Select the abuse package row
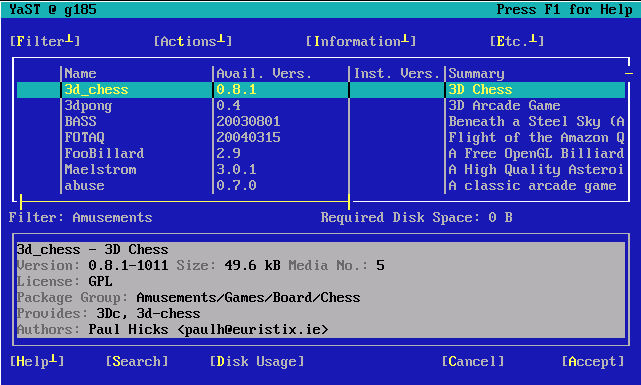Screen dimensions: 641x385 321,186
